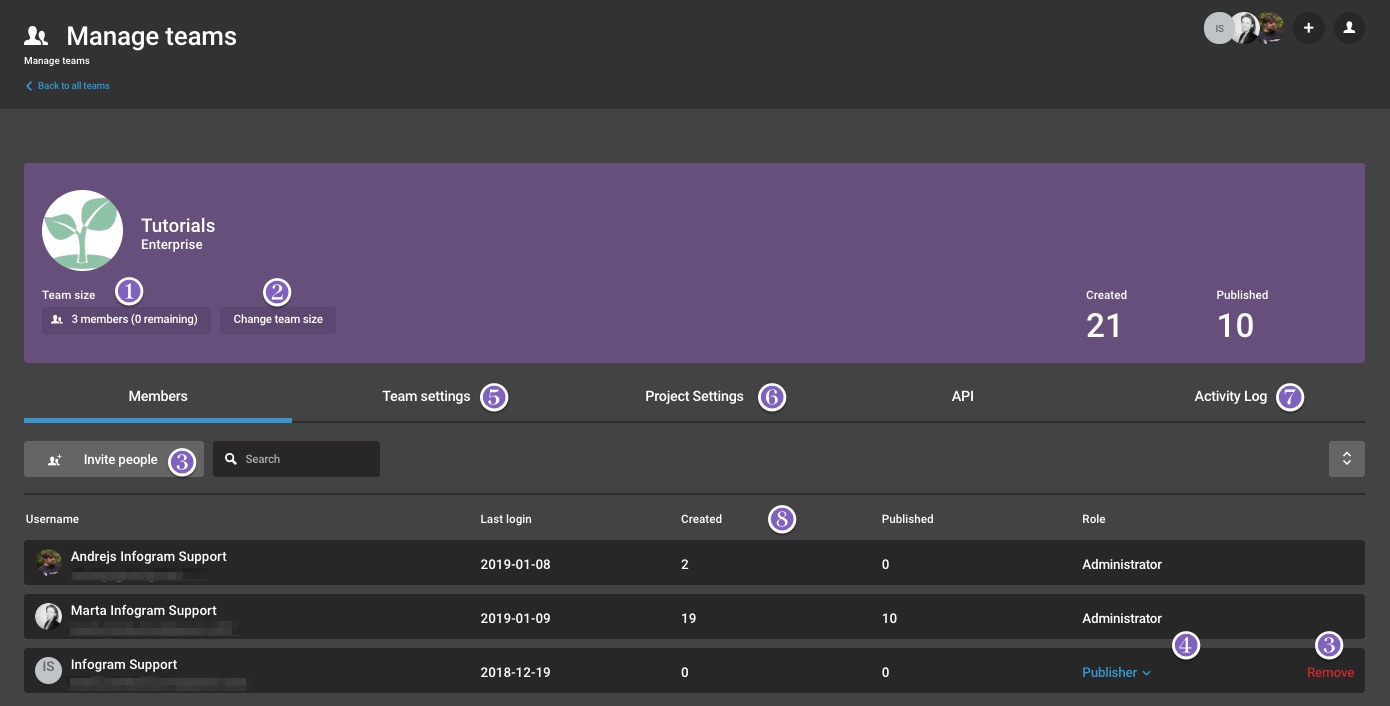Remove Infogram Support from the team
This screenshot has width=1390, height=706.
click(1330, 673)
